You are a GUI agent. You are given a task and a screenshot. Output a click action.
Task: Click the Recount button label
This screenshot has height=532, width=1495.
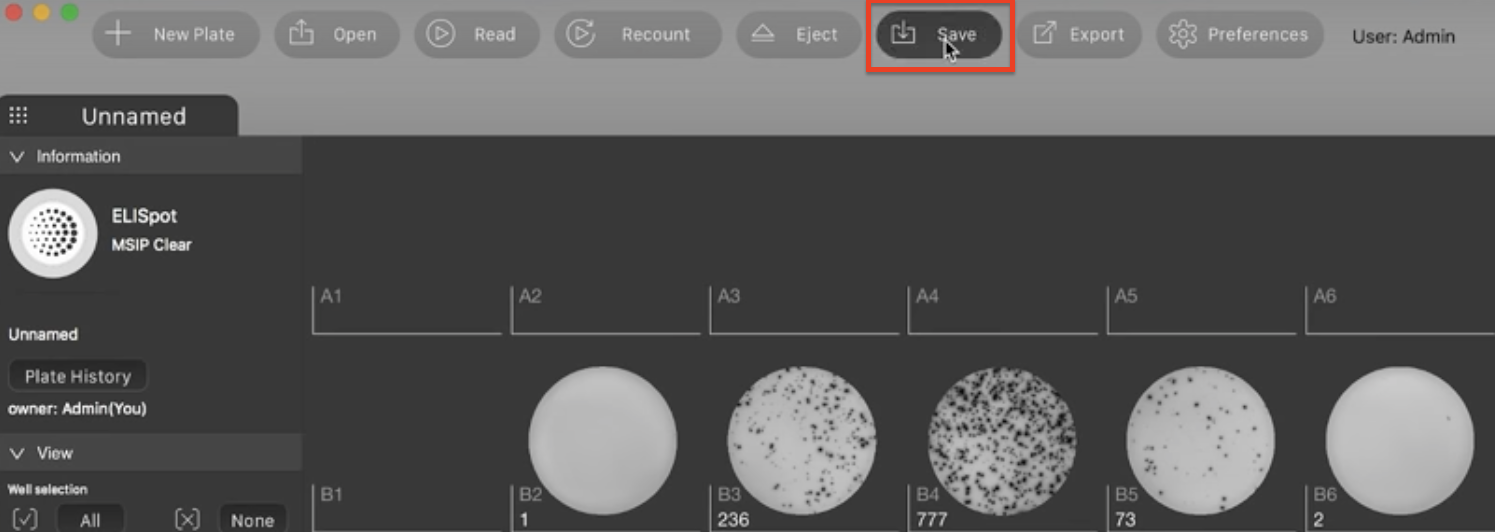pos(656,34)
